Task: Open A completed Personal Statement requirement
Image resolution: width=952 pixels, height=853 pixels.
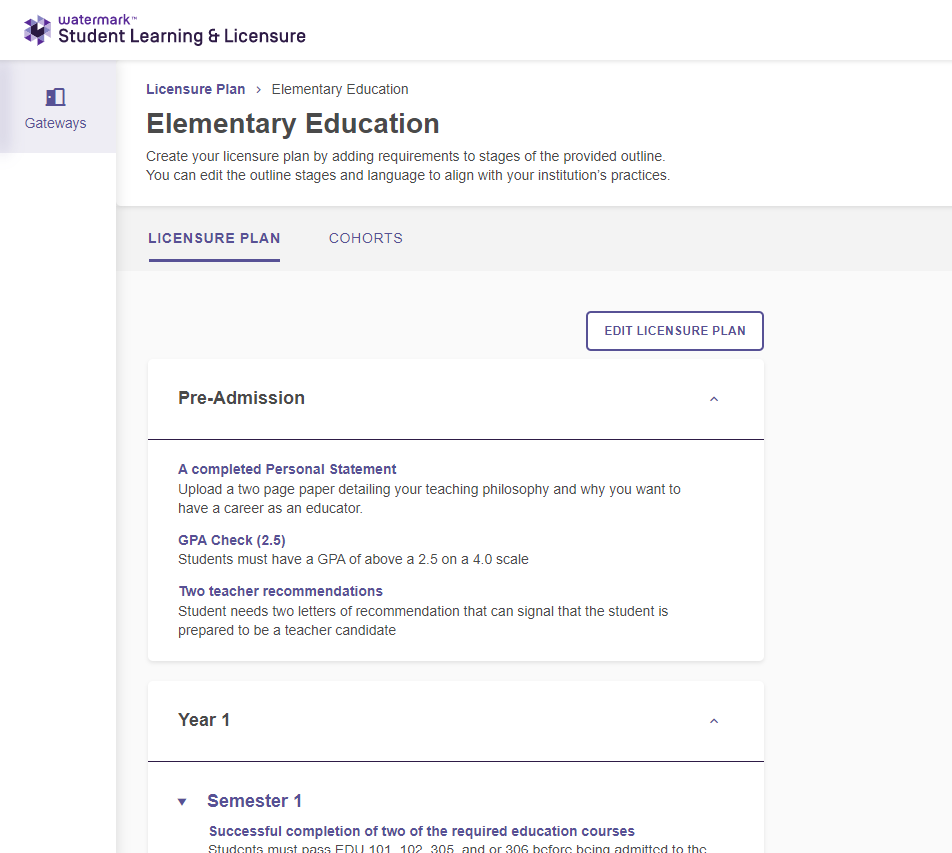Action: pos(287,469)
